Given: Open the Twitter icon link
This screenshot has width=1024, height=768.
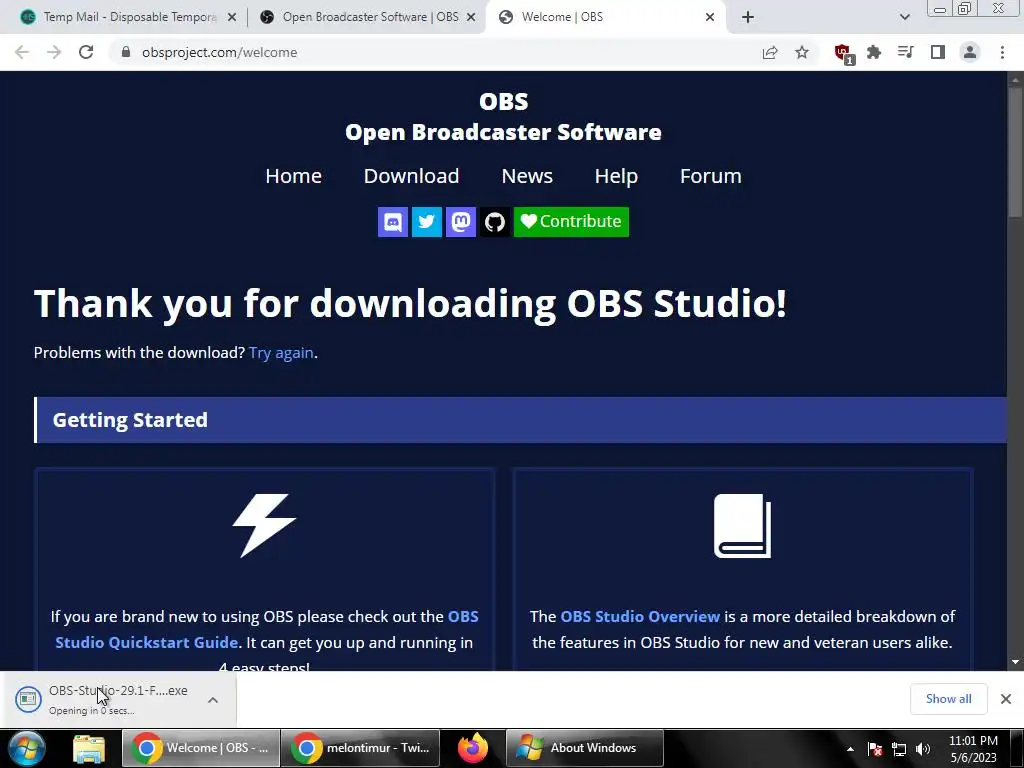Looking at the screenshot, I should (426, 222).
